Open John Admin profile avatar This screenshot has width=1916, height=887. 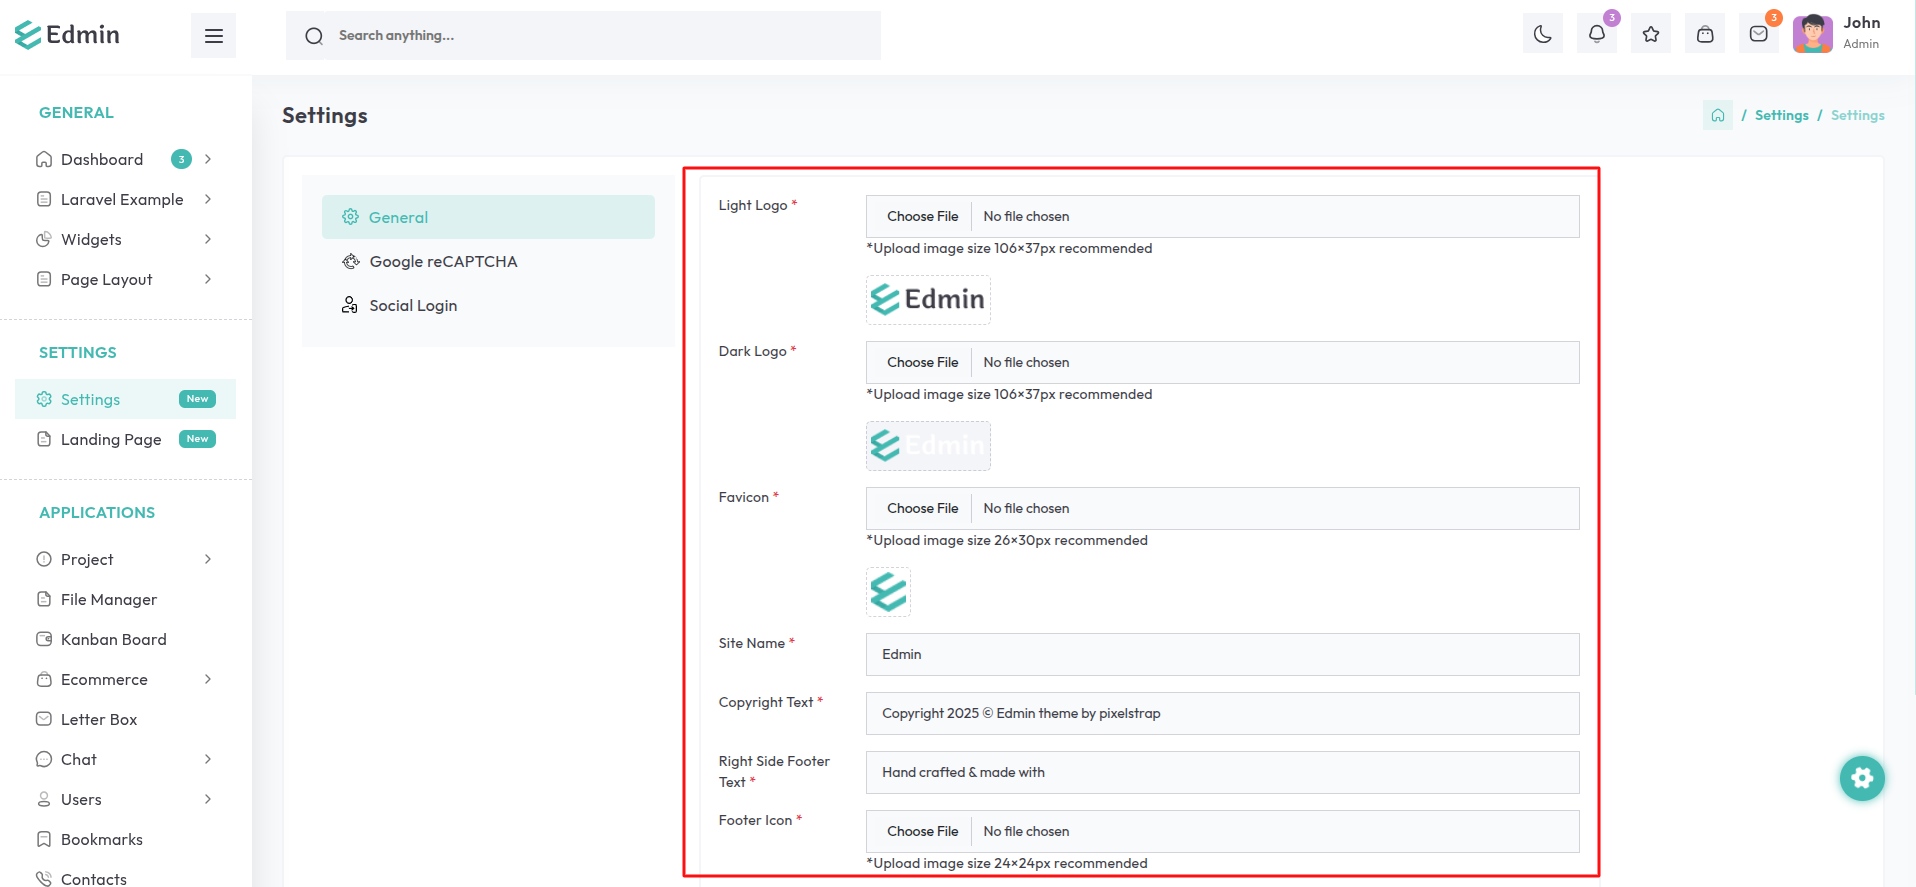coord(1812,34)
